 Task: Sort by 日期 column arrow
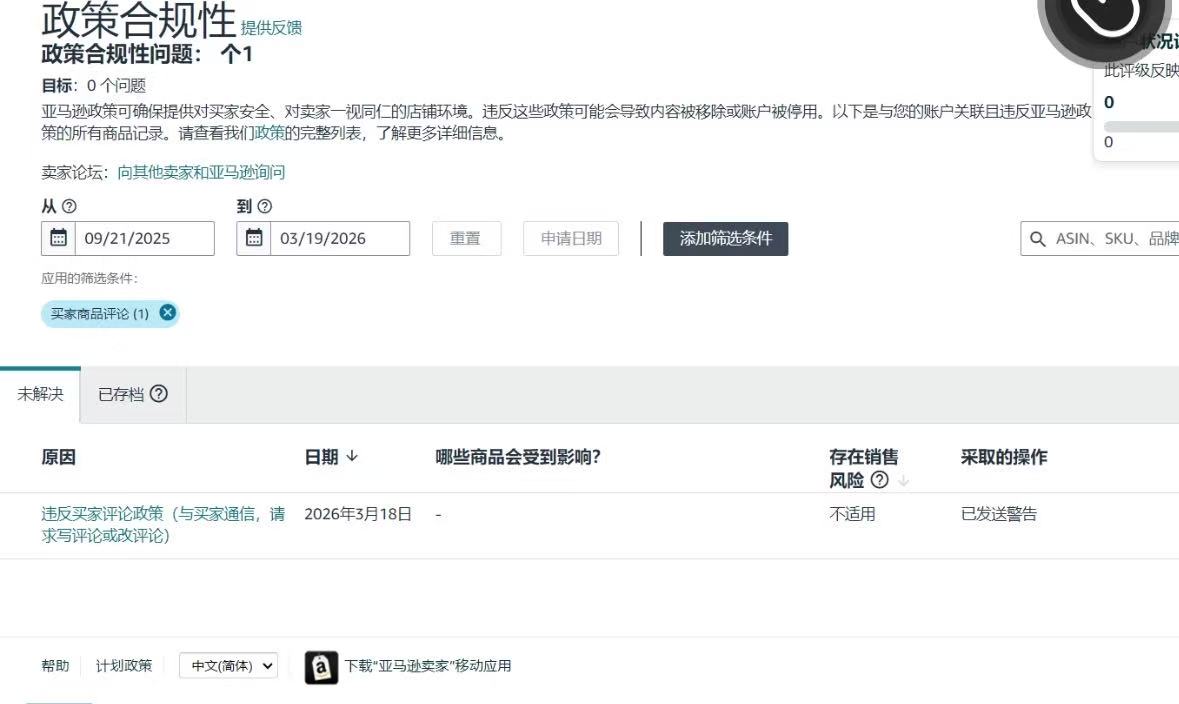coord(352,457)
